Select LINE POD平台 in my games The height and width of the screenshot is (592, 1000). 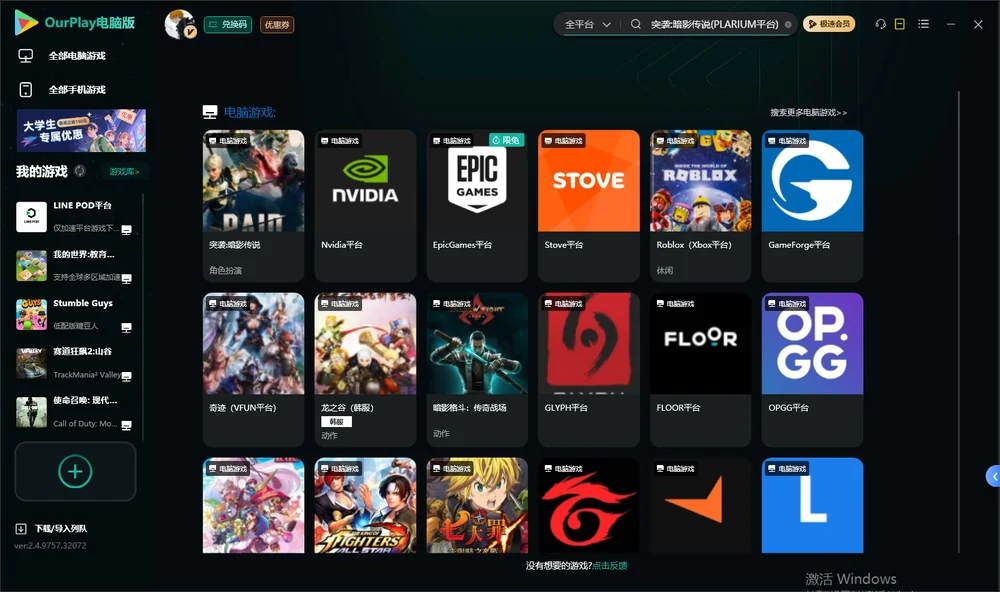pyautogui.click(x=75, y=217)
